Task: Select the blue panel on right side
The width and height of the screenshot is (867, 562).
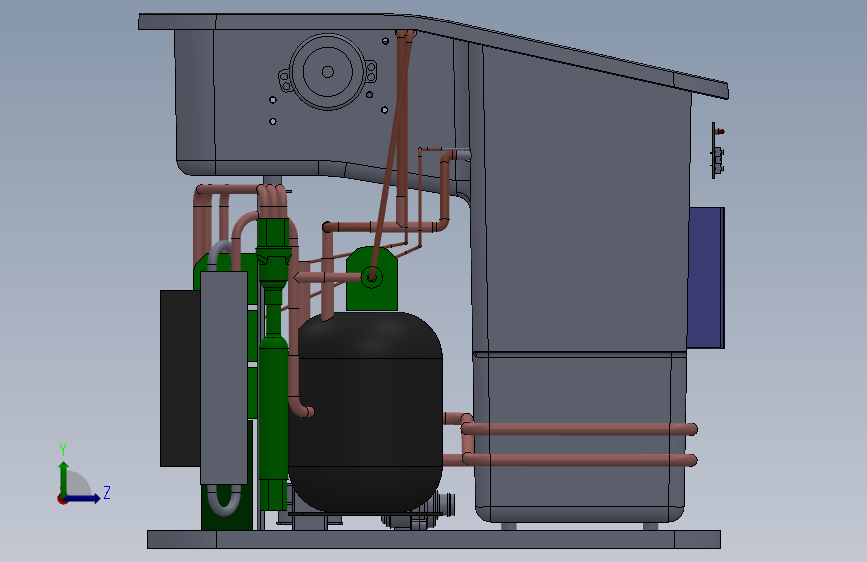Action: click(x=707, y=278)
